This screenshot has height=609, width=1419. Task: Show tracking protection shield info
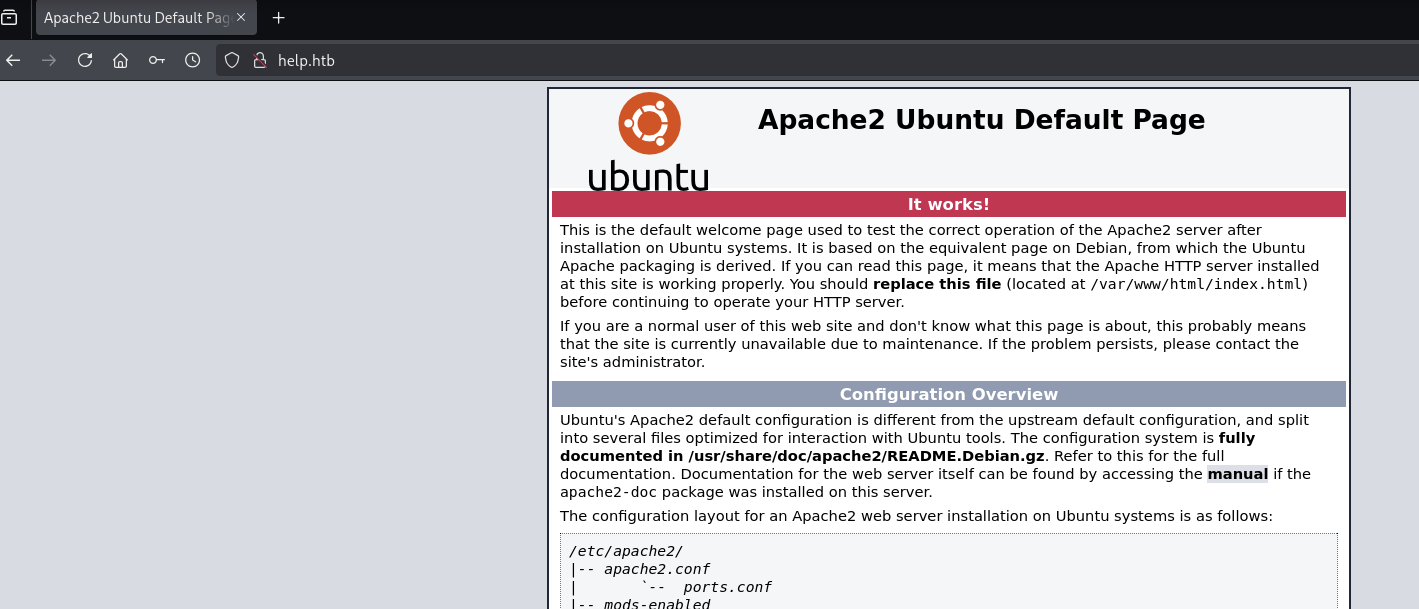(x=232, y=60)
